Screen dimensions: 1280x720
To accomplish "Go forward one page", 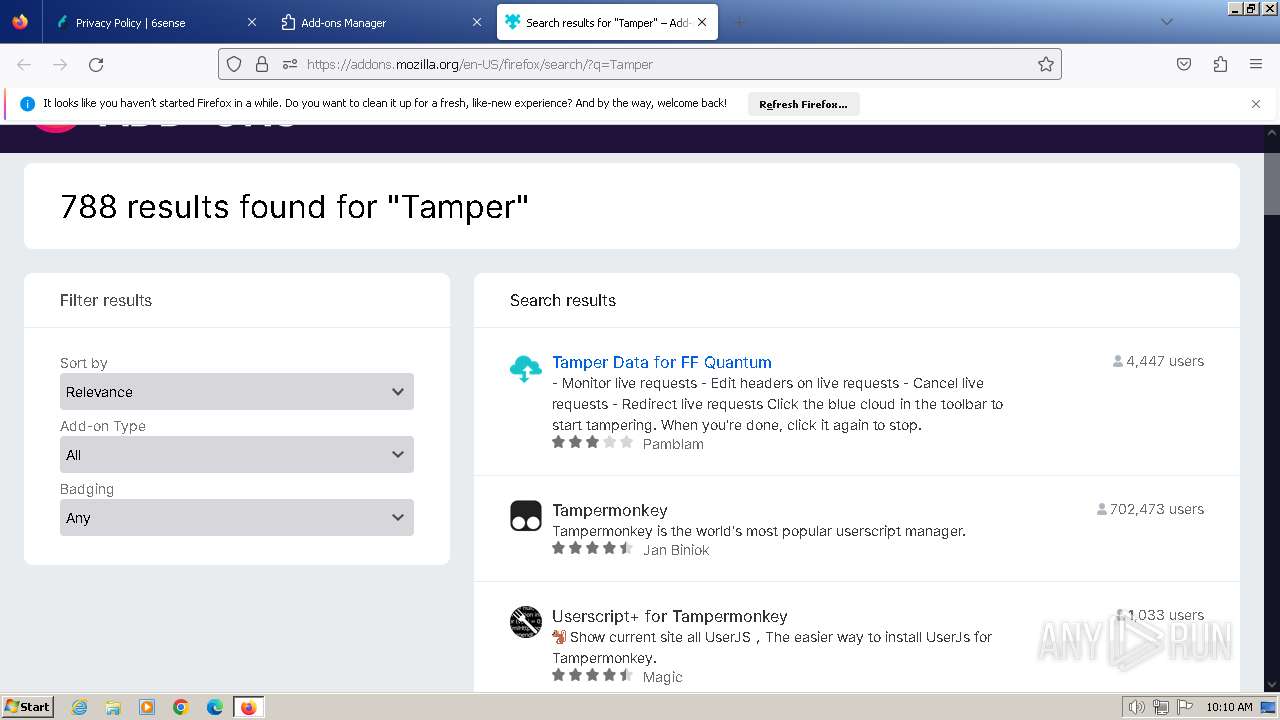I will tap(60, 64).
